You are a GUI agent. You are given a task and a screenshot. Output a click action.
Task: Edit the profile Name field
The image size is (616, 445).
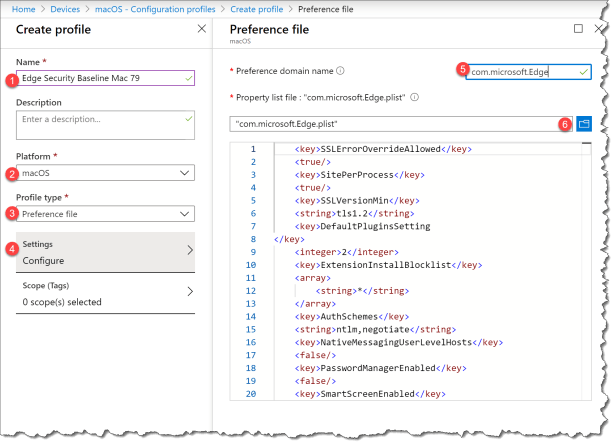(x=105, y=78)
